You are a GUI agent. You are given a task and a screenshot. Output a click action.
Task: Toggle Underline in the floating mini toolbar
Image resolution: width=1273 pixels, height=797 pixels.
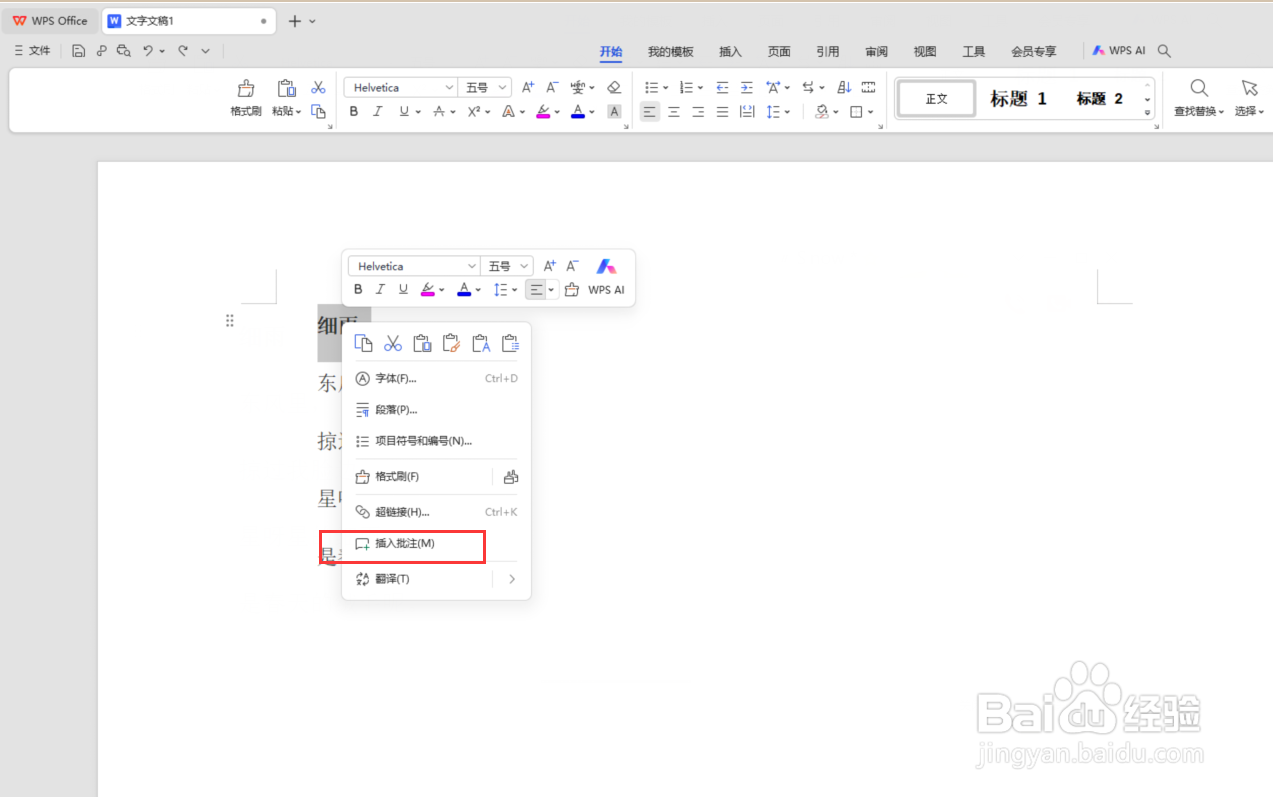403,290
